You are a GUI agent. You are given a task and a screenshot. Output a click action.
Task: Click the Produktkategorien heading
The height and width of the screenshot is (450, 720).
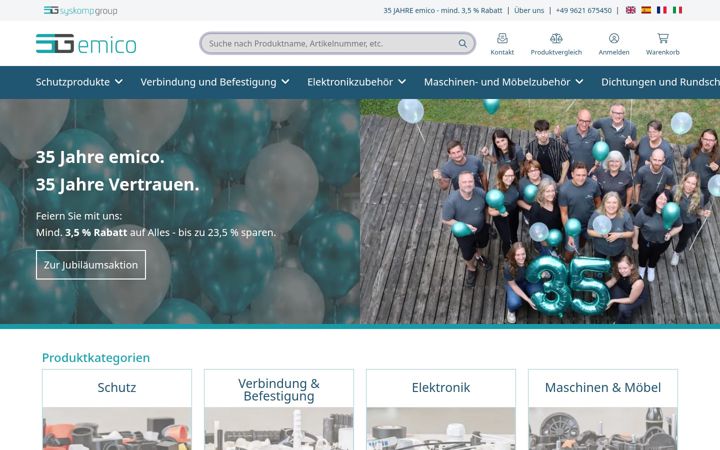point(96,358)
